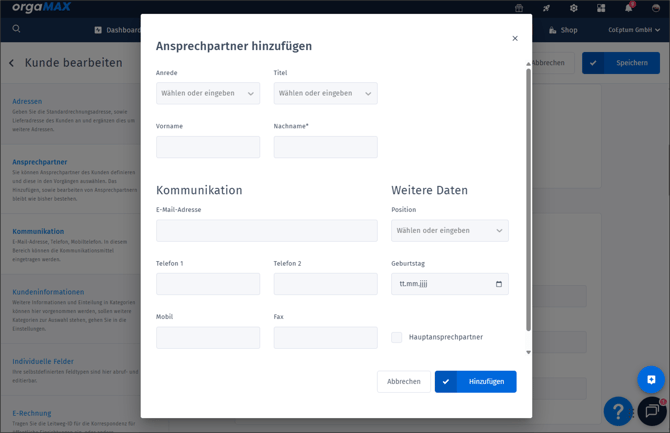Open the CoEptum GmbH account dropdown
670x433 pixels.
[x=634, y=30]
